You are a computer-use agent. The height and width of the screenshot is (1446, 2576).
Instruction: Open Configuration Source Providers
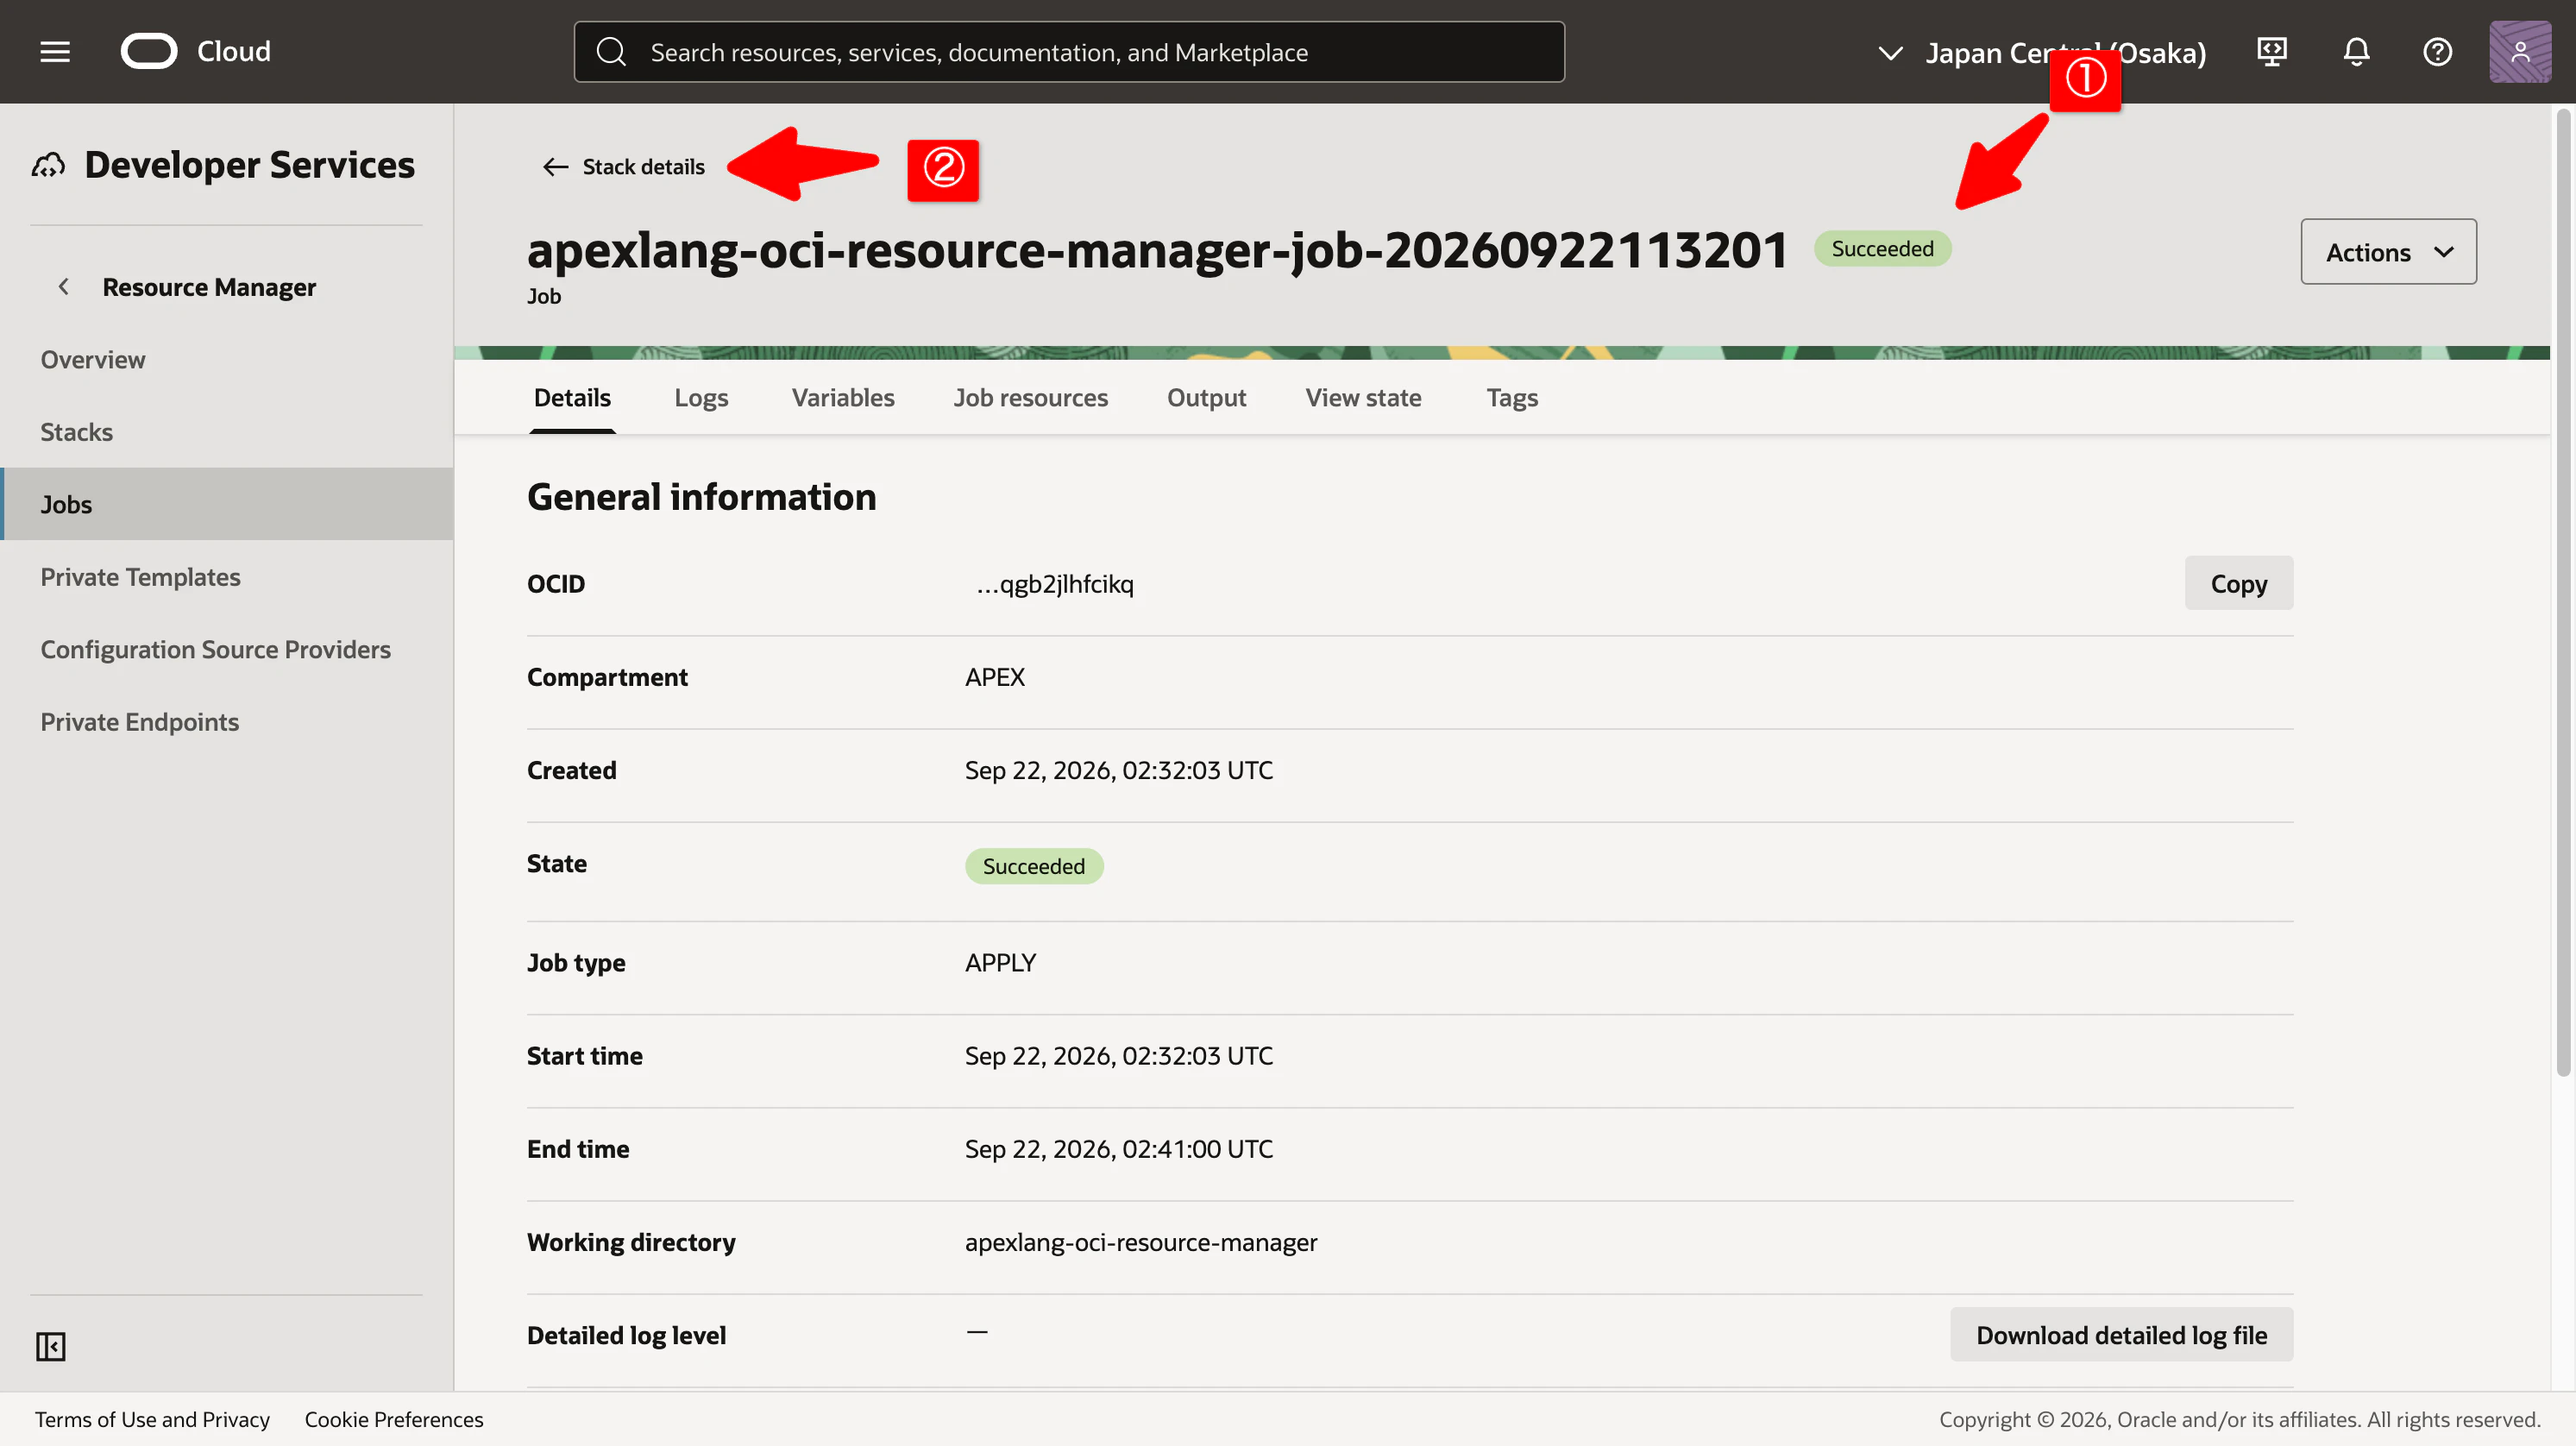point(215,649)
